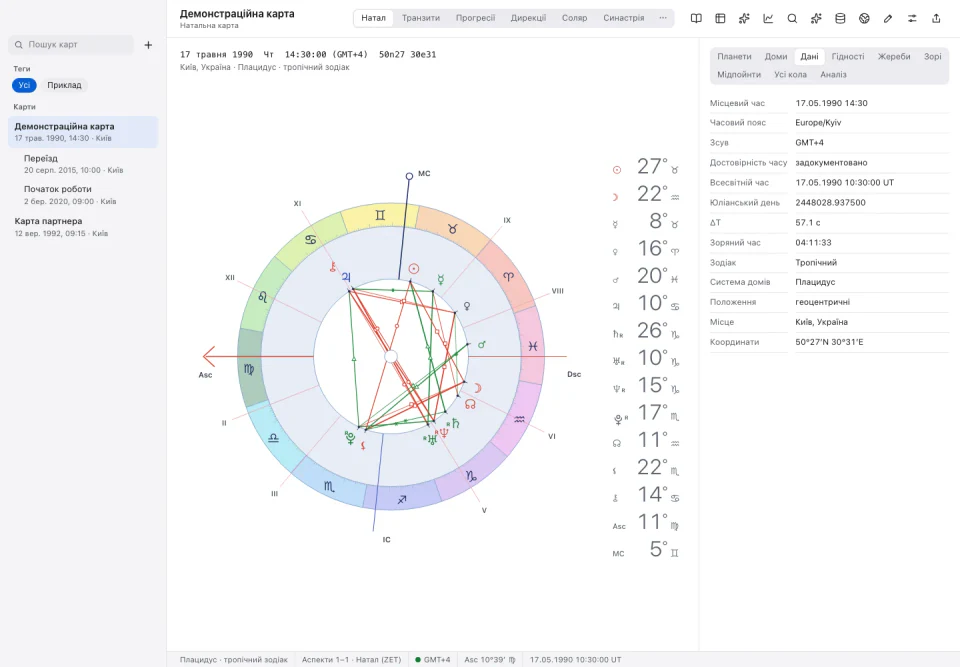Click the line chart graph icon

[768, 18]
